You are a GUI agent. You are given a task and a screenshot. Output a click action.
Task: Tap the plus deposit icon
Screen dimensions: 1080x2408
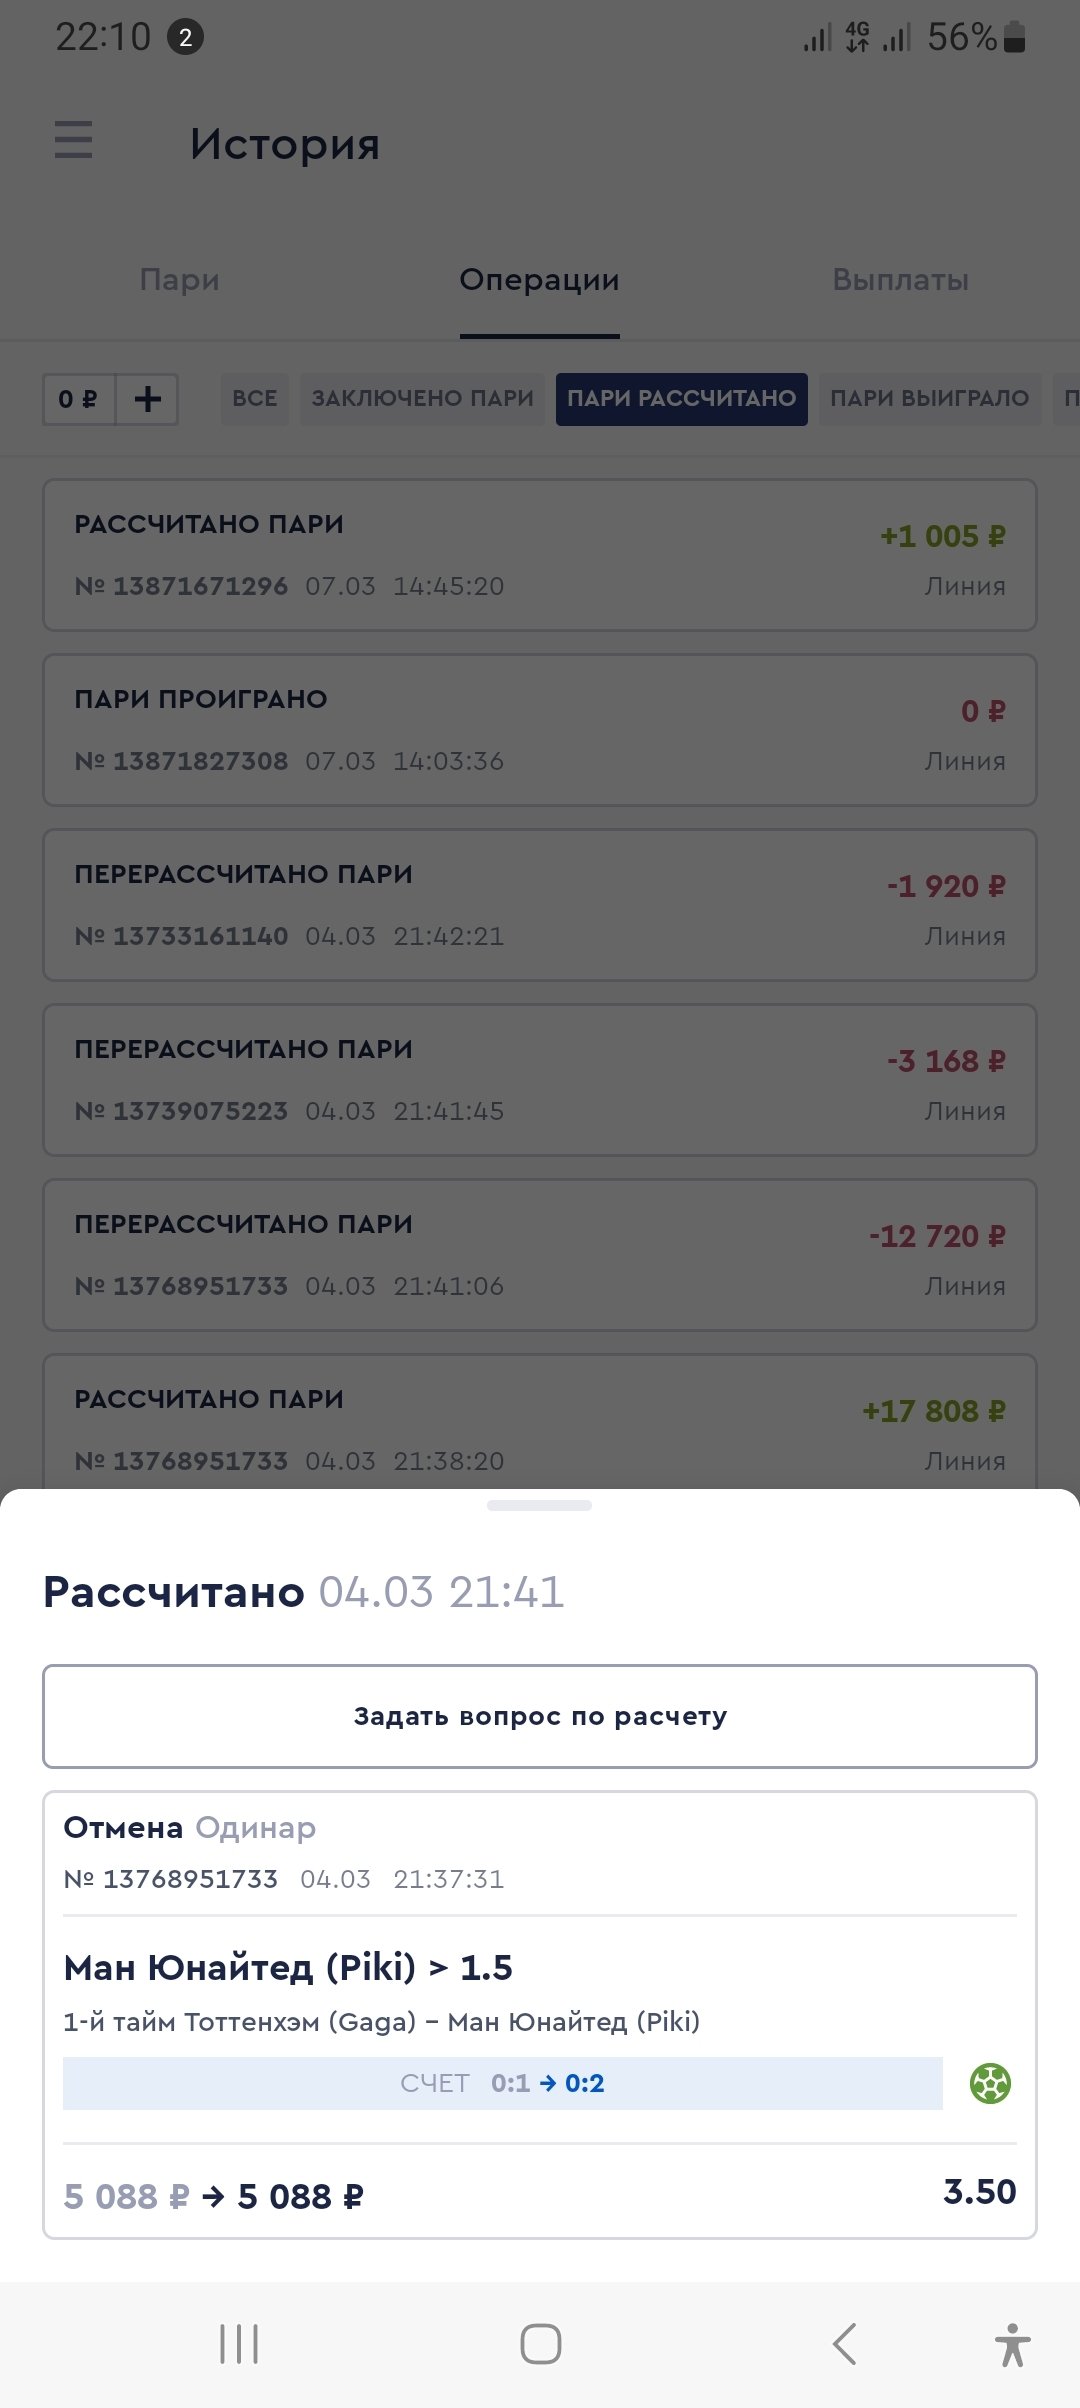[x=148, y=399]
